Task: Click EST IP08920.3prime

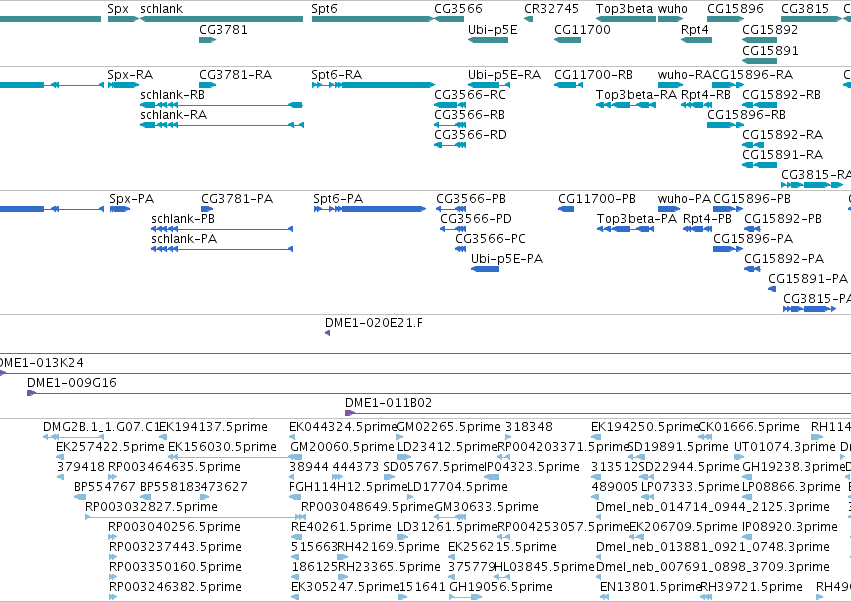Action: coord(790,527)
